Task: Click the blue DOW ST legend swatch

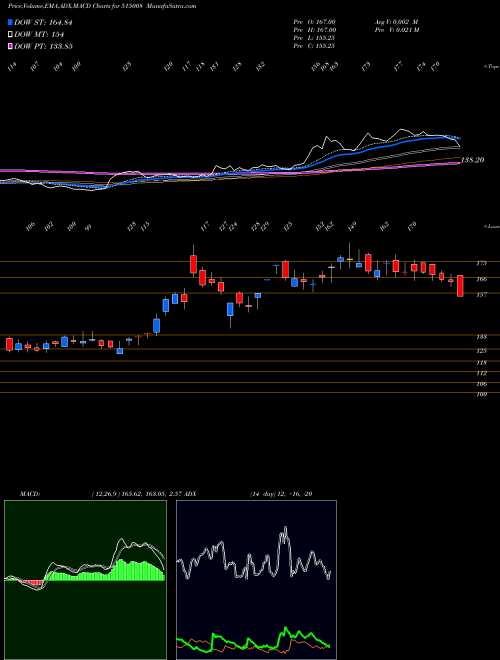Action: pos(11,22)
